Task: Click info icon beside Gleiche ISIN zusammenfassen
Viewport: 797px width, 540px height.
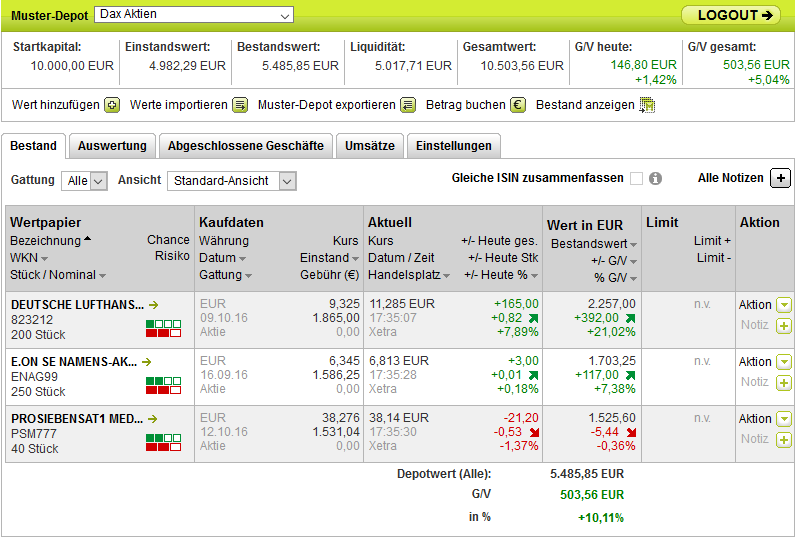Action: [656, 179]
